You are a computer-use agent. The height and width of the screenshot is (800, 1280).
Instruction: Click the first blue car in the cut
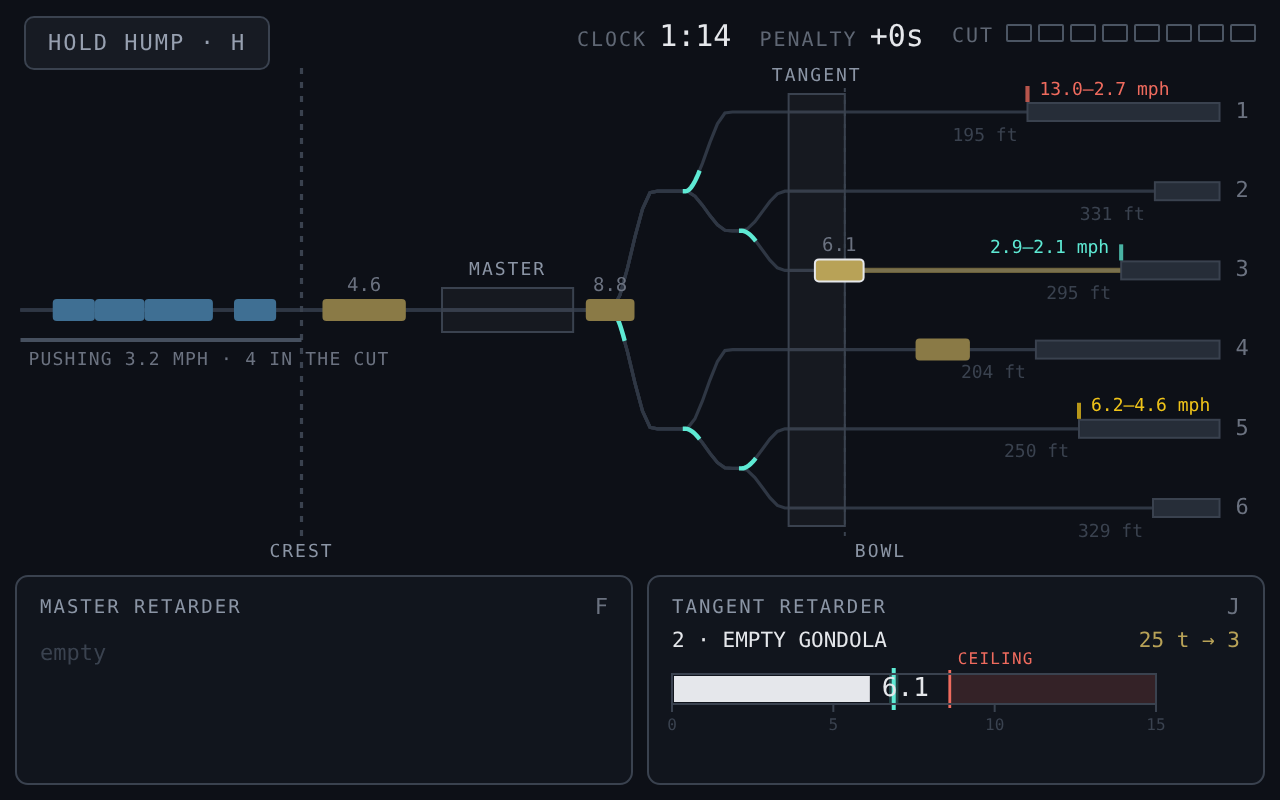(74, 310)
